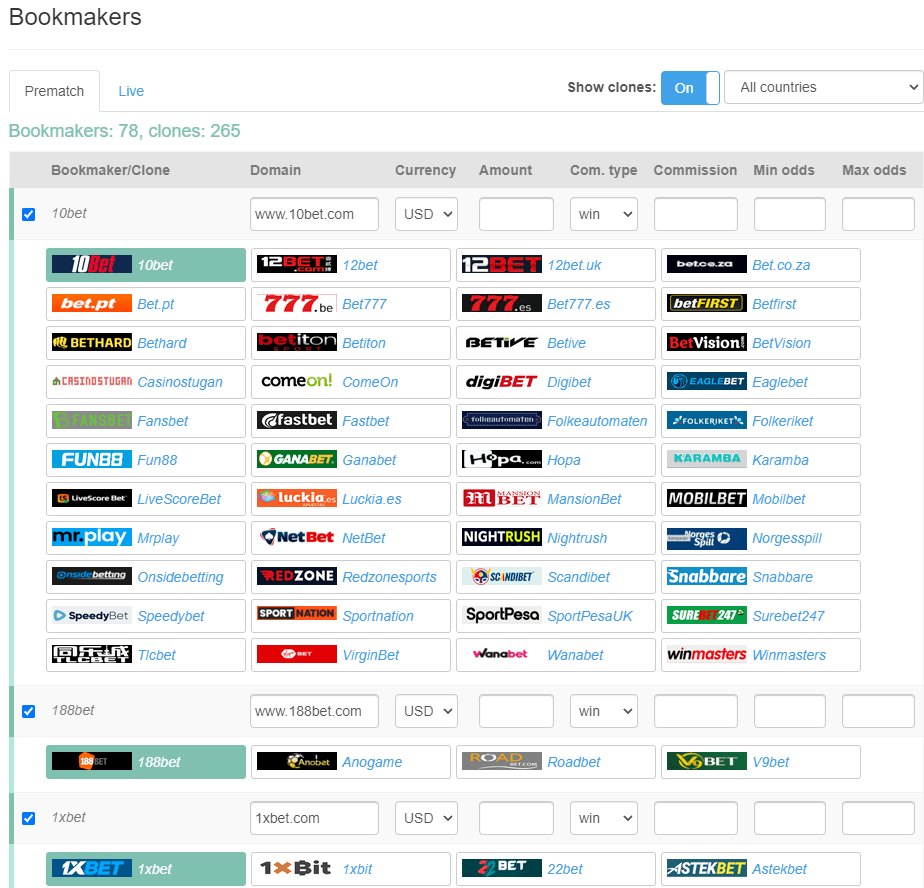Open 188bet currency USD dropdown
The height and width of the screenshot is (888, 924).
tap(427, 711)
